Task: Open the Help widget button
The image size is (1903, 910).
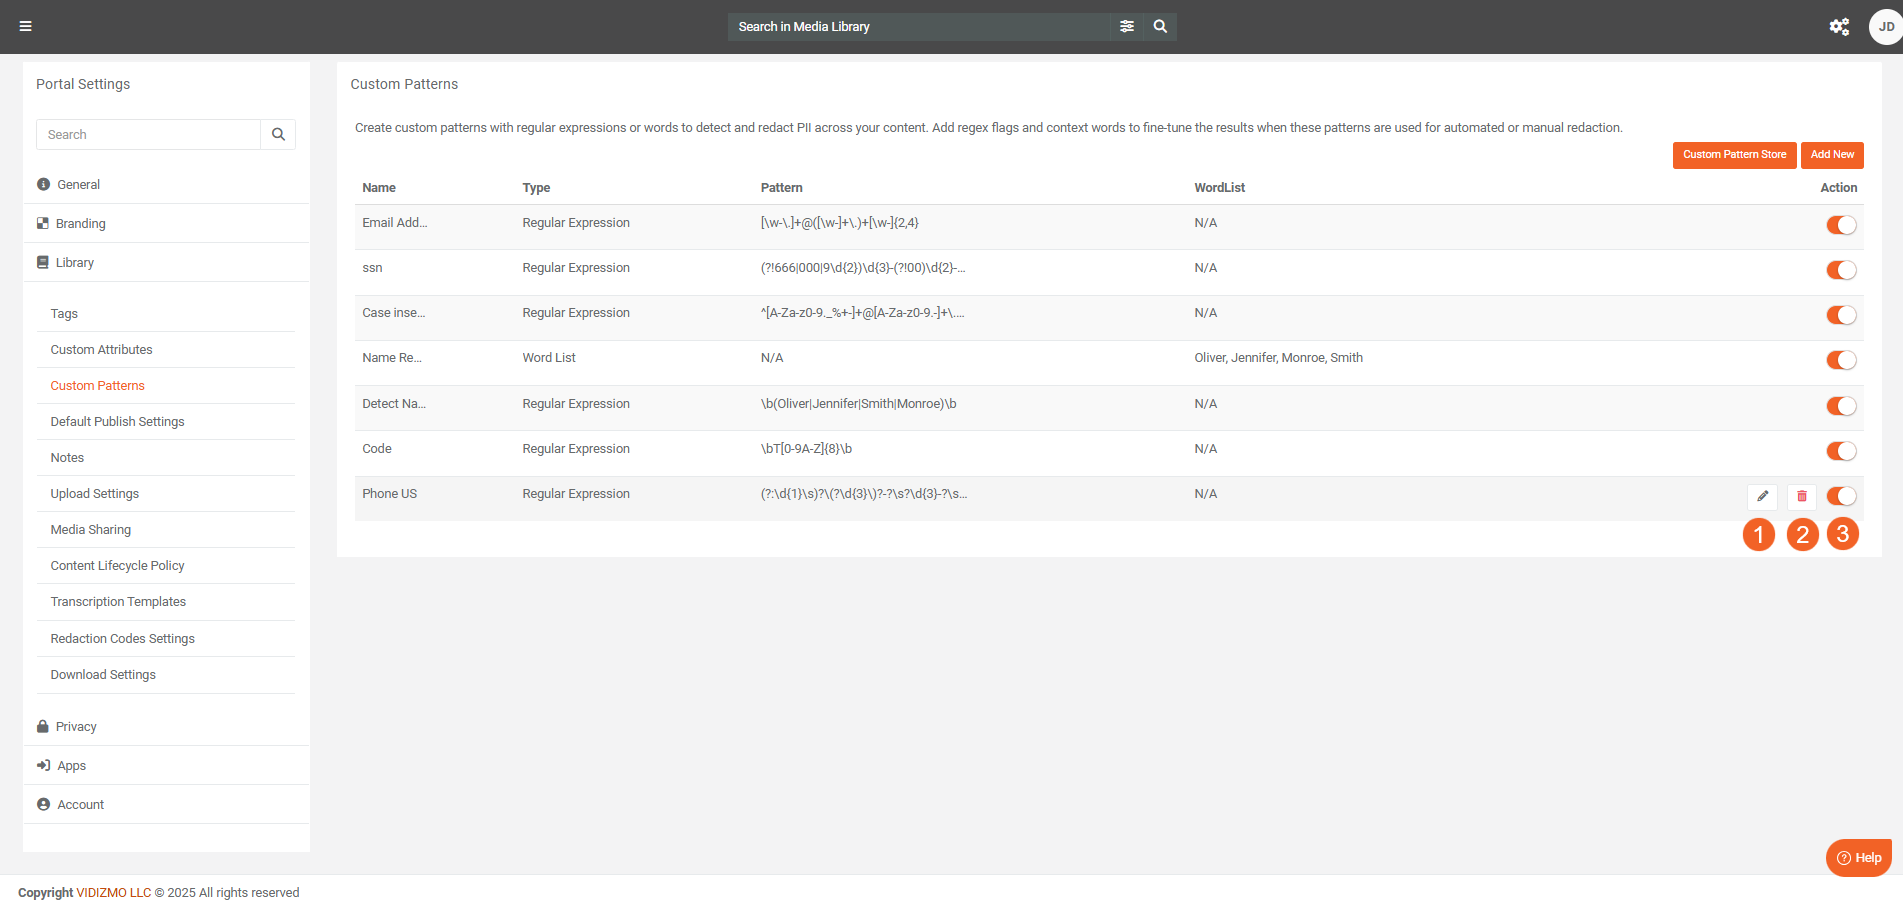Action: (1859, 858)
